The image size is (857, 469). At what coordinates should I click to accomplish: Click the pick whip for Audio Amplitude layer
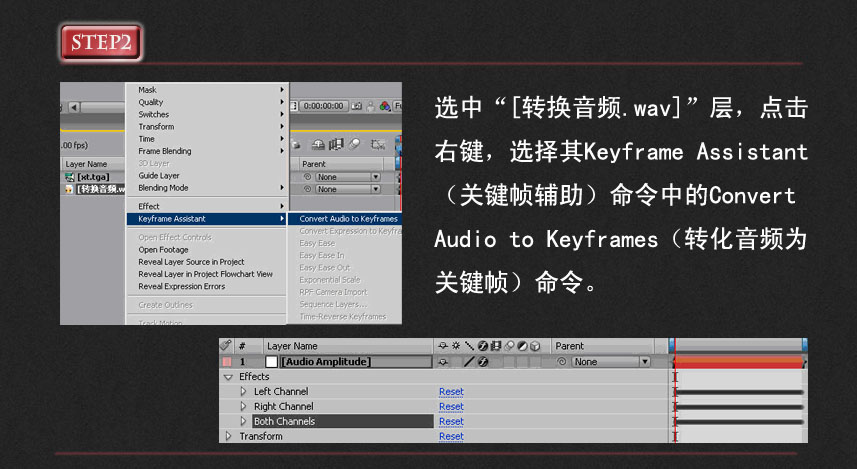pyautogui.click(x=561, y=361)
